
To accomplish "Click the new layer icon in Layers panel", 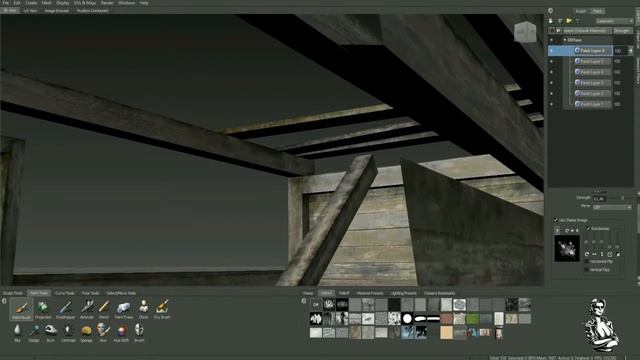I will (x=551, y=21).
